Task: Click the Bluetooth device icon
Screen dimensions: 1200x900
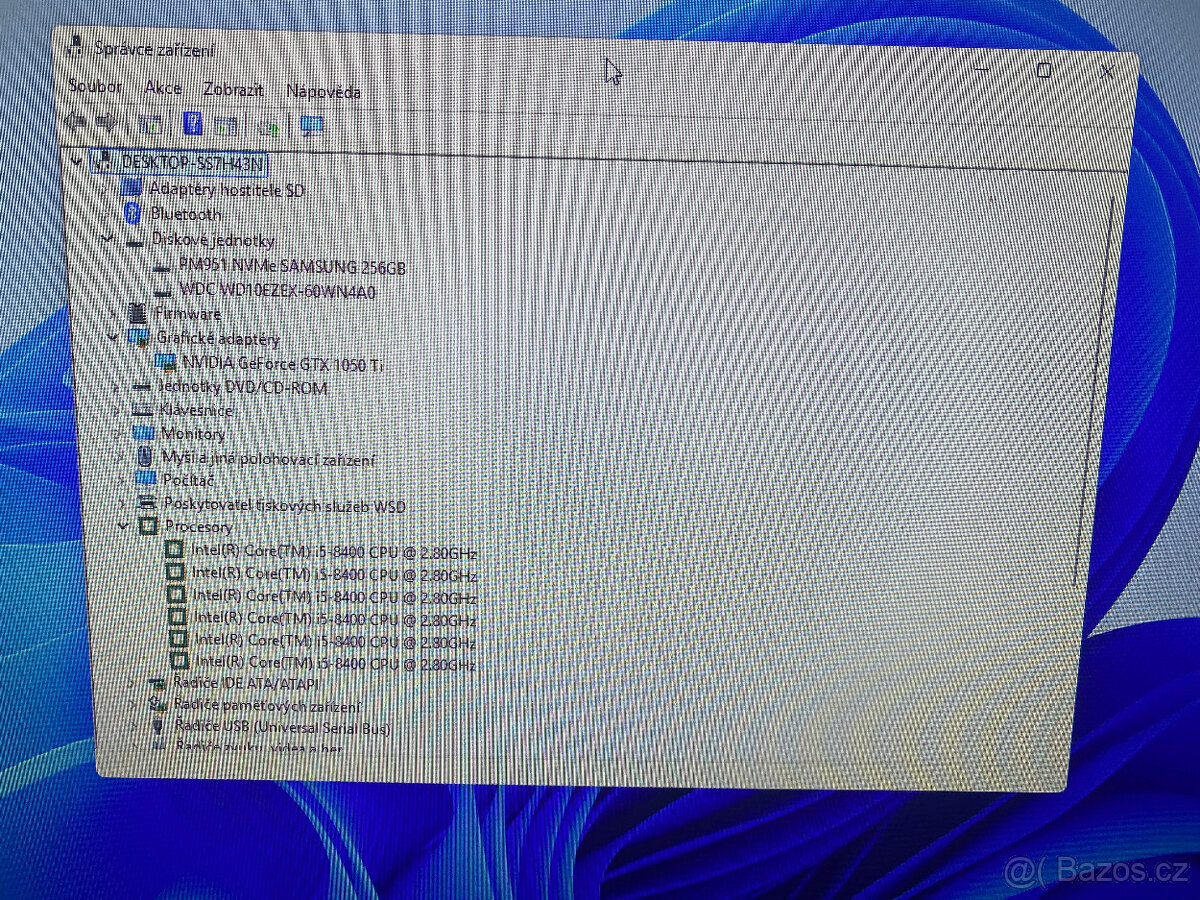Action: 134,214
